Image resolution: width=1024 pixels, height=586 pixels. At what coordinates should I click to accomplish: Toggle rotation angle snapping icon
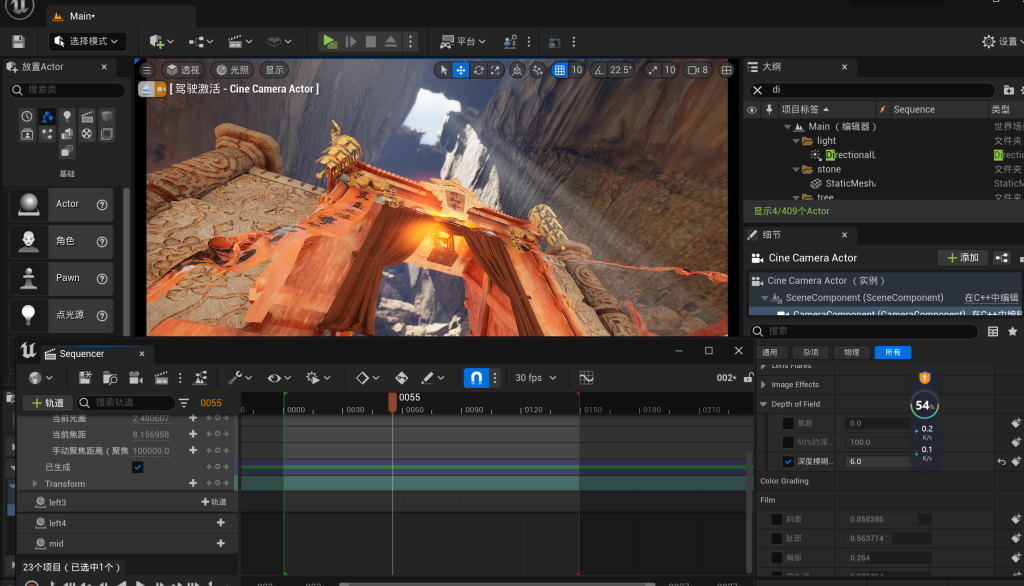[599, 70]
